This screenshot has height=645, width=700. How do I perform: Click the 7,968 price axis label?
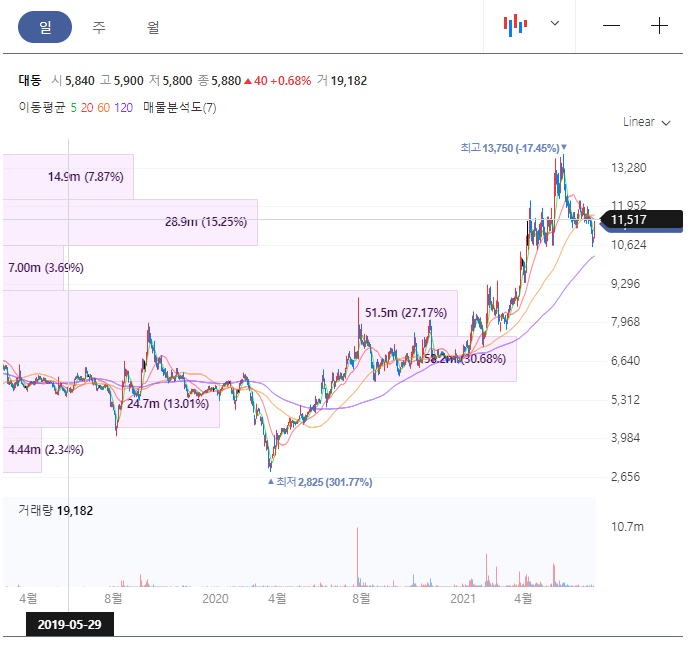625,322
